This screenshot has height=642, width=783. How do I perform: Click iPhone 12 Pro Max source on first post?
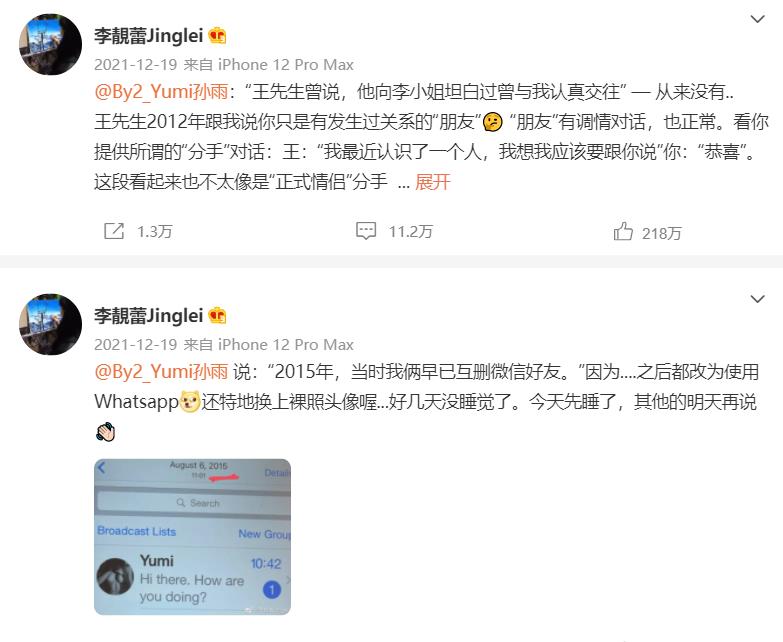286,65
